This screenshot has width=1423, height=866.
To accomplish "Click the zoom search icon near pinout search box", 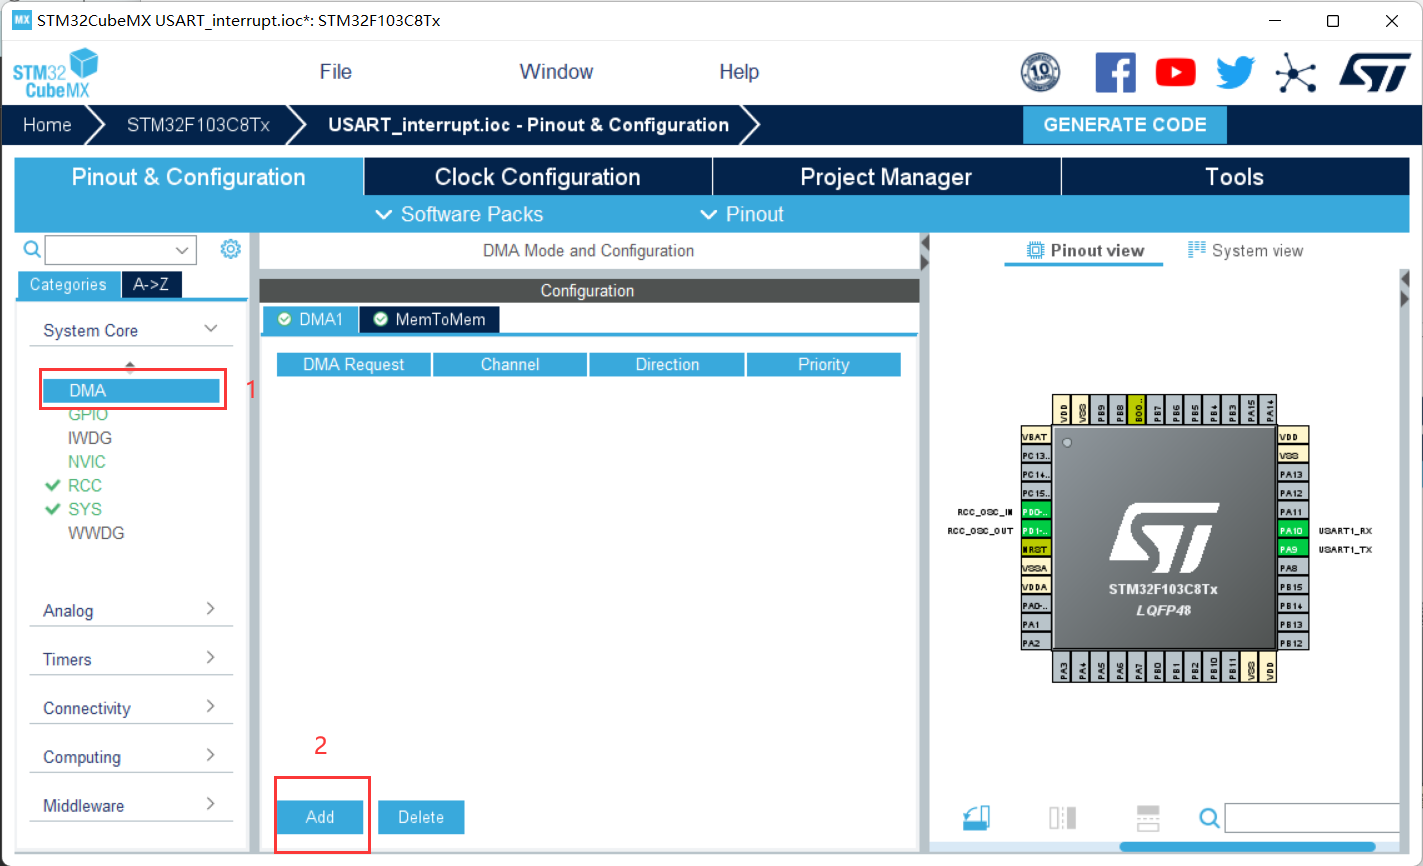I will [x=1209, y=818].
